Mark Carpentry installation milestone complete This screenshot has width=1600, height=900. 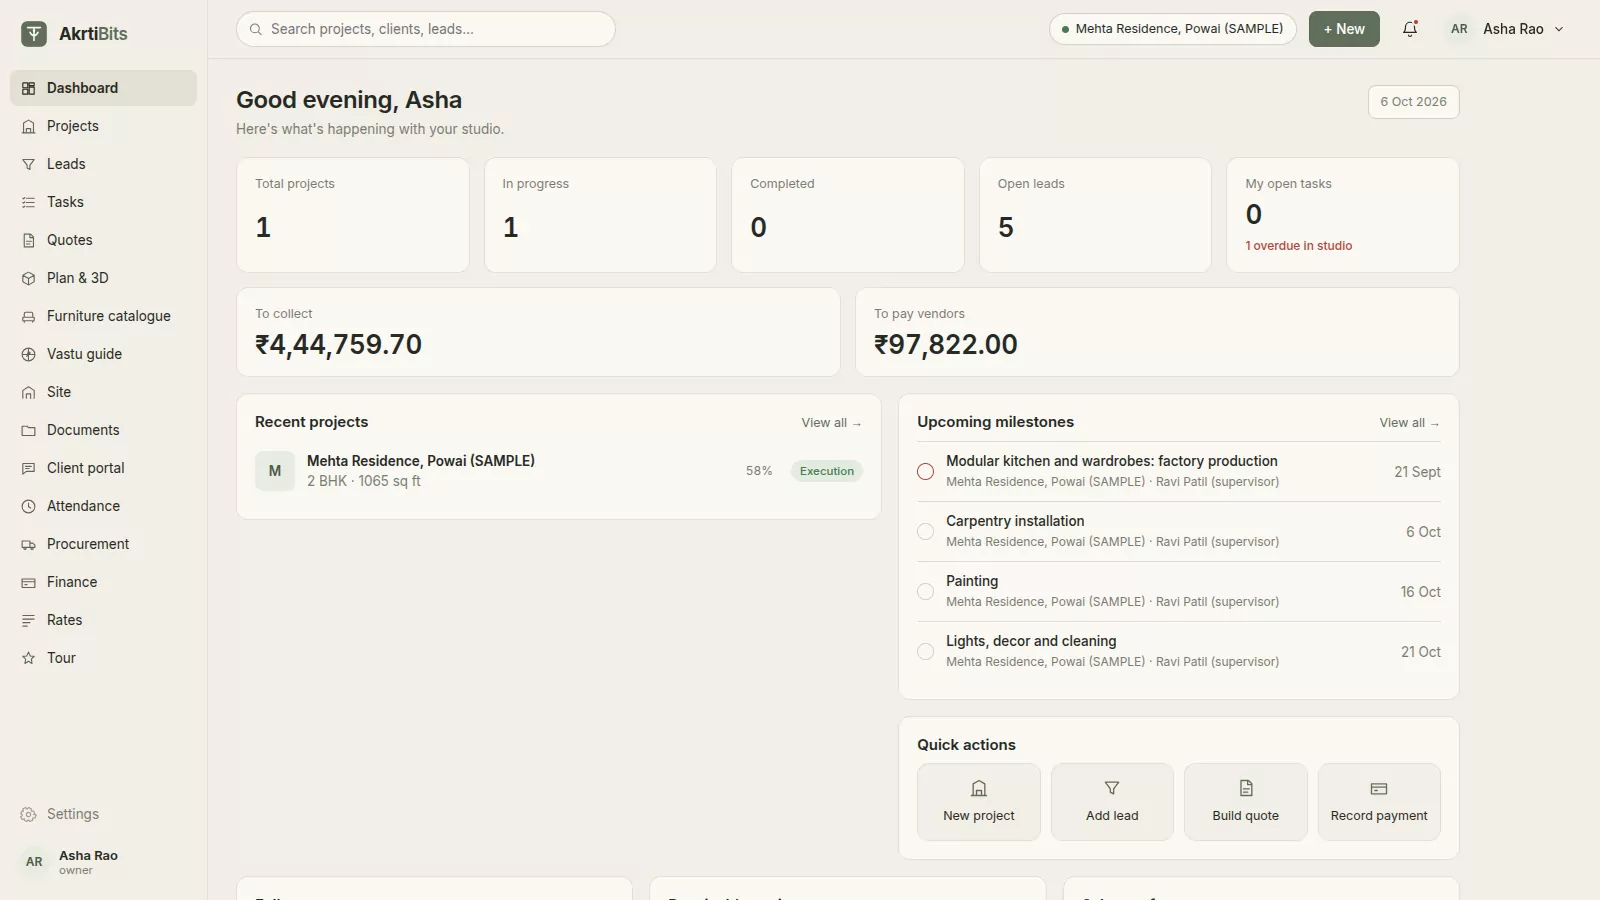(926, 531)
